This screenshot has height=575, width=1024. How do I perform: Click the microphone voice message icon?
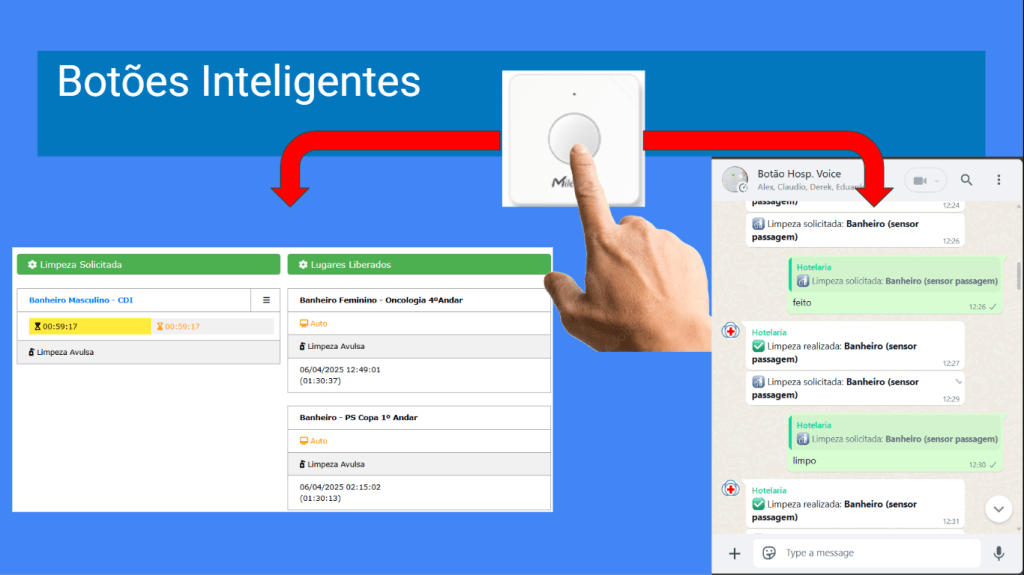(998, 553)
